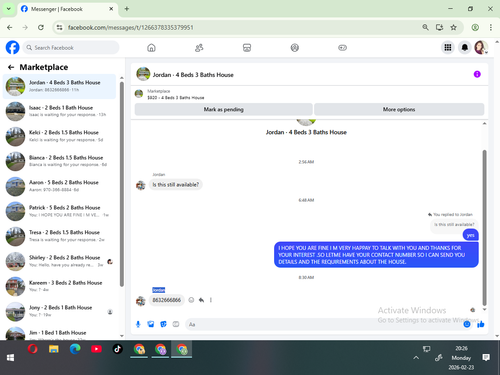Click the More options button
The width and height of the screenshot is (500, 375).
click(399, 109)
